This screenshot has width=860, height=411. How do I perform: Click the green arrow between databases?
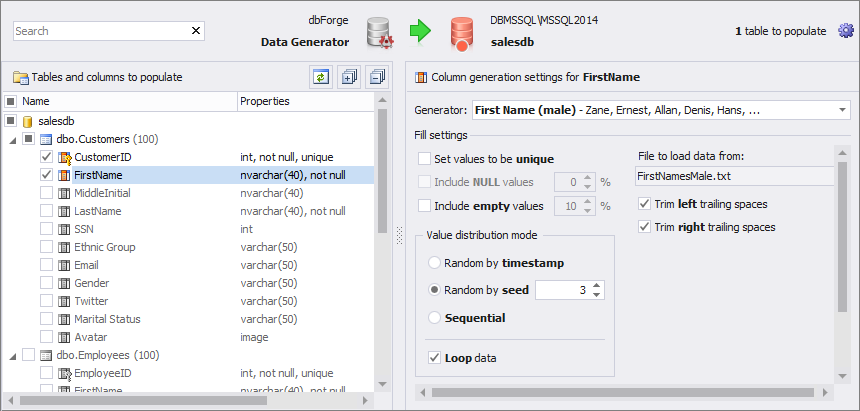[421, 31]
